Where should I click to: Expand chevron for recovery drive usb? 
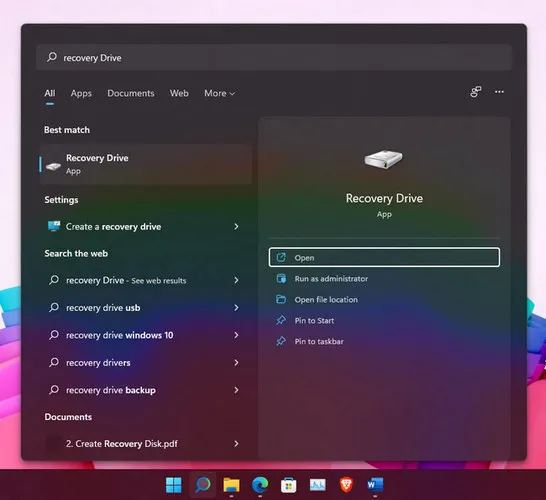pos(236,308)
